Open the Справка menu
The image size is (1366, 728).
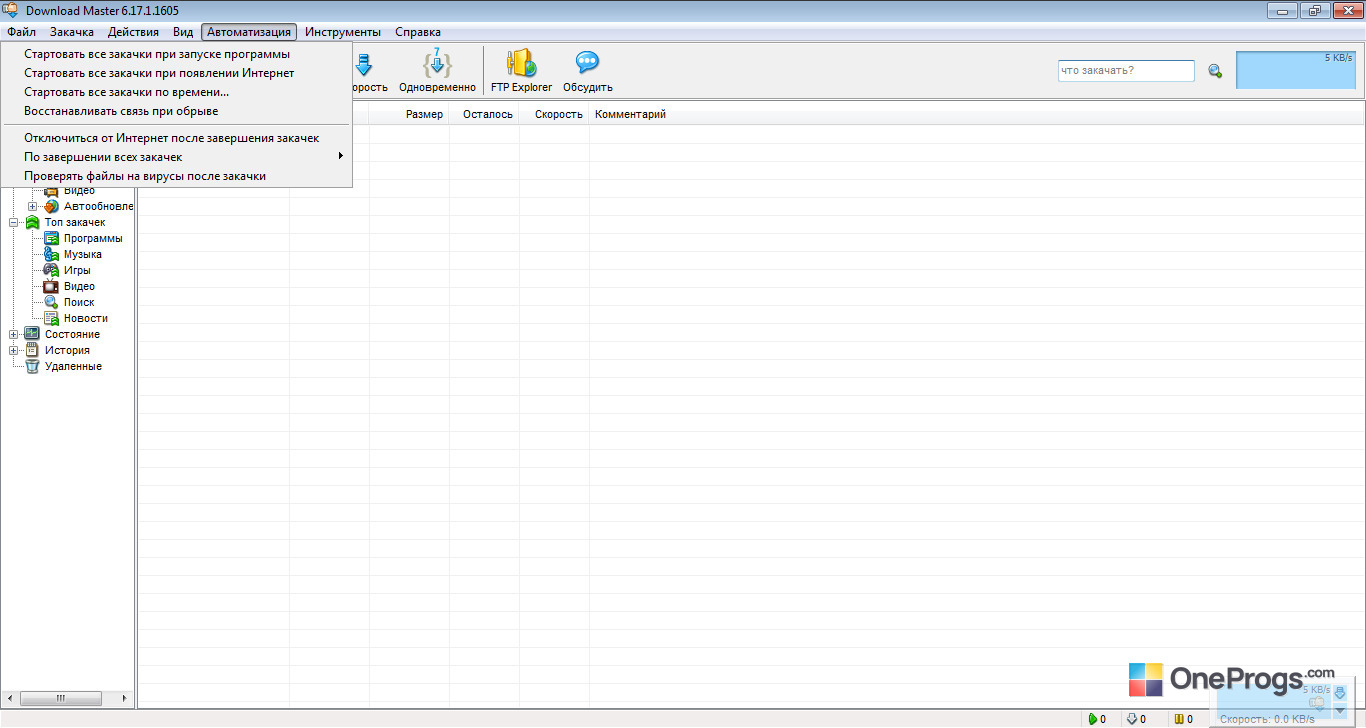point(418,32)
